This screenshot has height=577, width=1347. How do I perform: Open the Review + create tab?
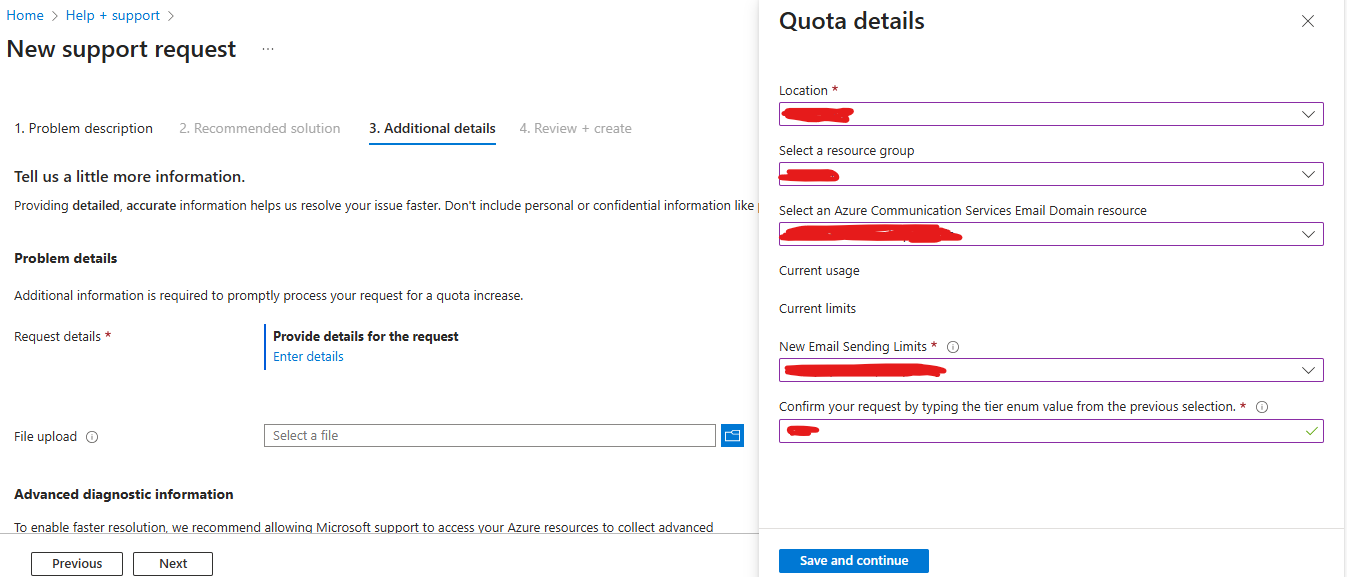point(576,128)
